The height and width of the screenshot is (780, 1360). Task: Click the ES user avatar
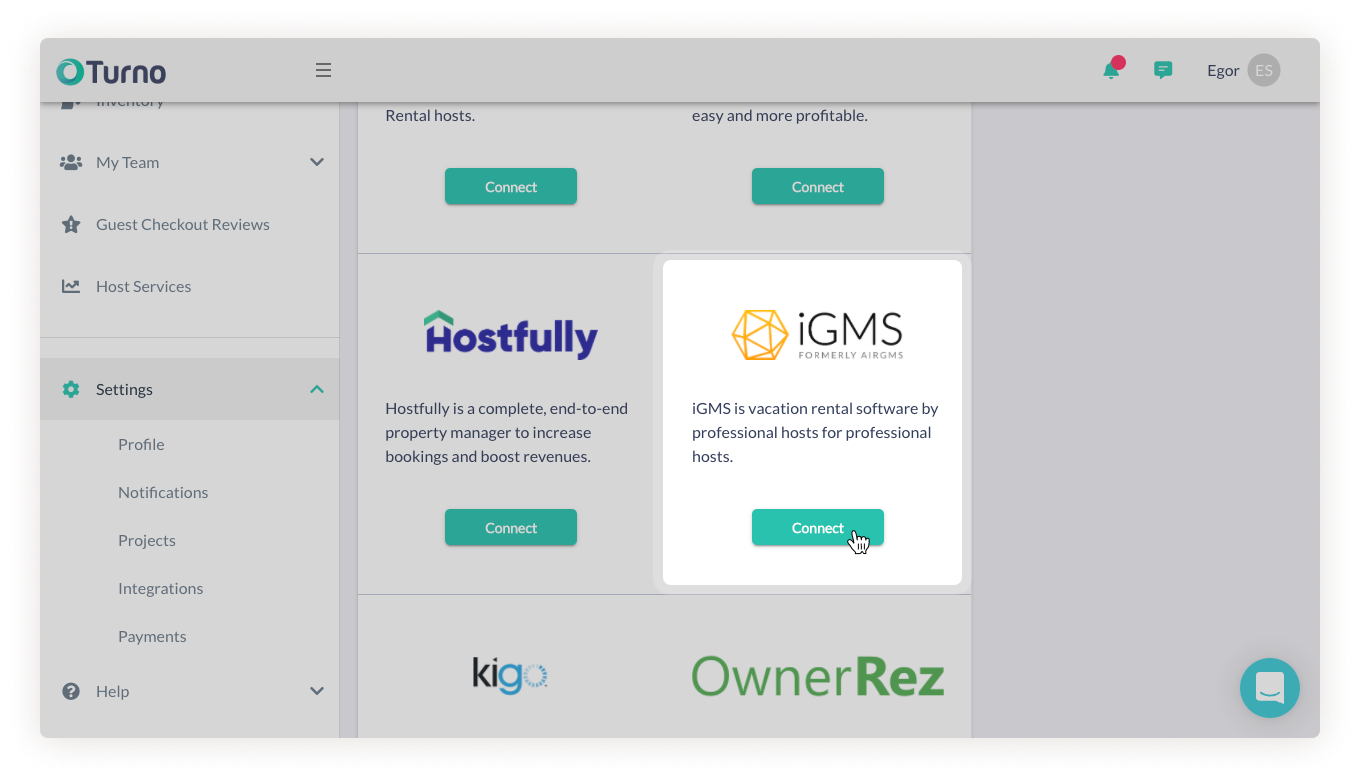point(1264,70)
